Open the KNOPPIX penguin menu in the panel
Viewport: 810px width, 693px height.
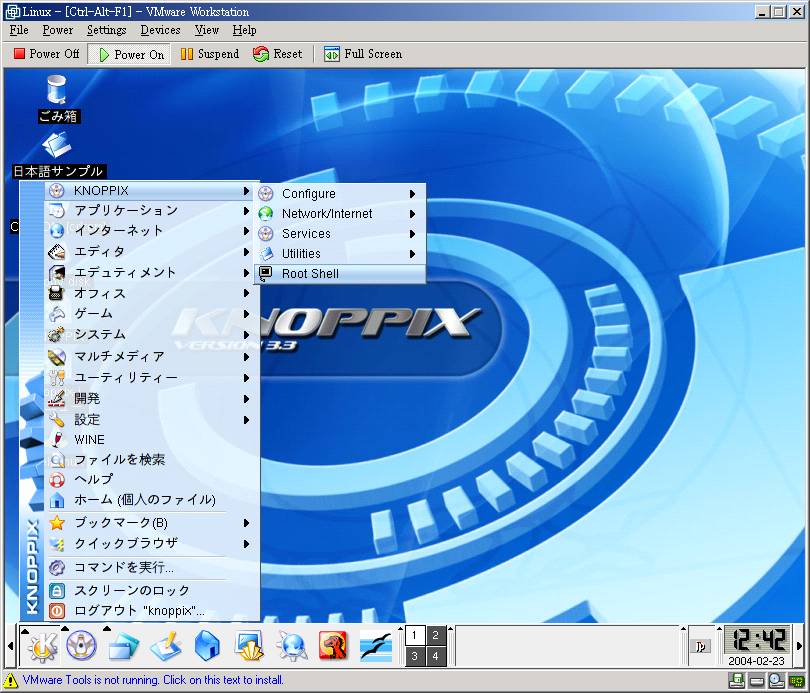[81, 645]
